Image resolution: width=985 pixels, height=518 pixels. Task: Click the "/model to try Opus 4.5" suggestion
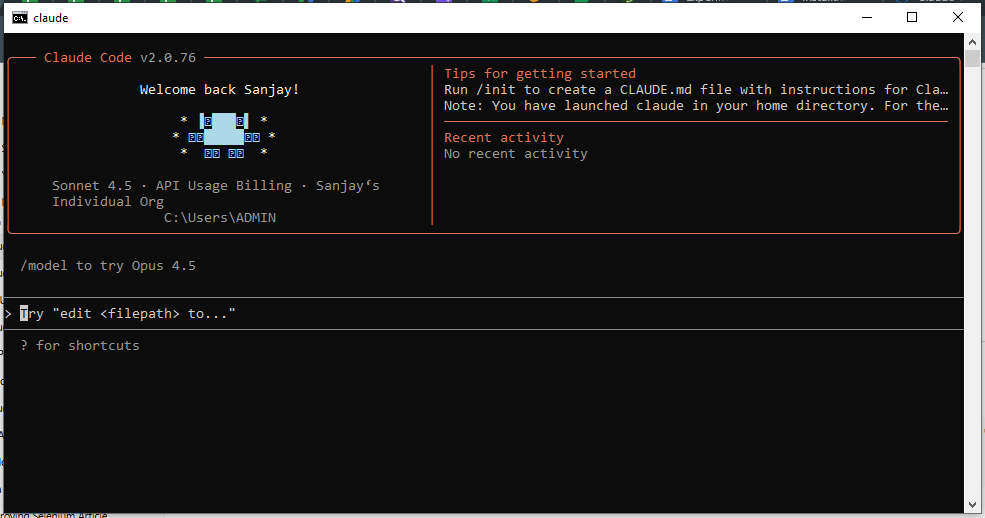pyautogui.click(x=108, y=266)
